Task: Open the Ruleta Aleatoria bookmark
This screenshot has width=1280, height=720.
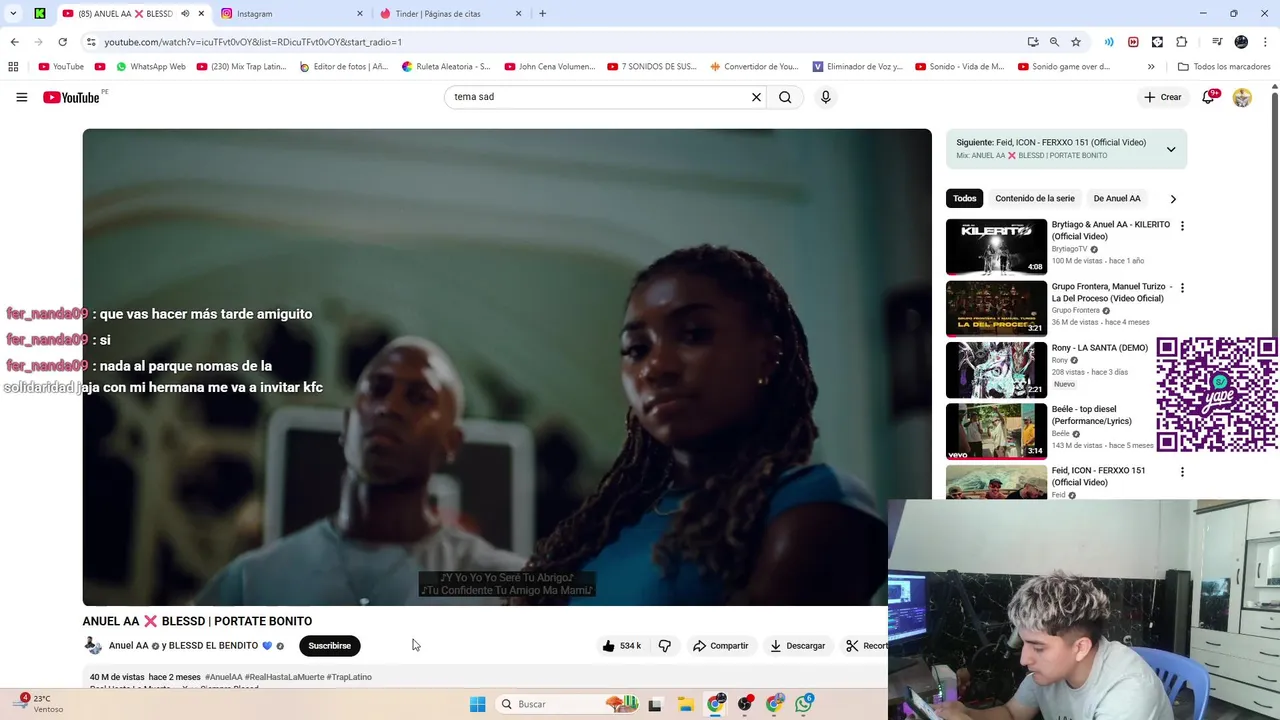Action: pyautogui.click(x=446, y=67)
